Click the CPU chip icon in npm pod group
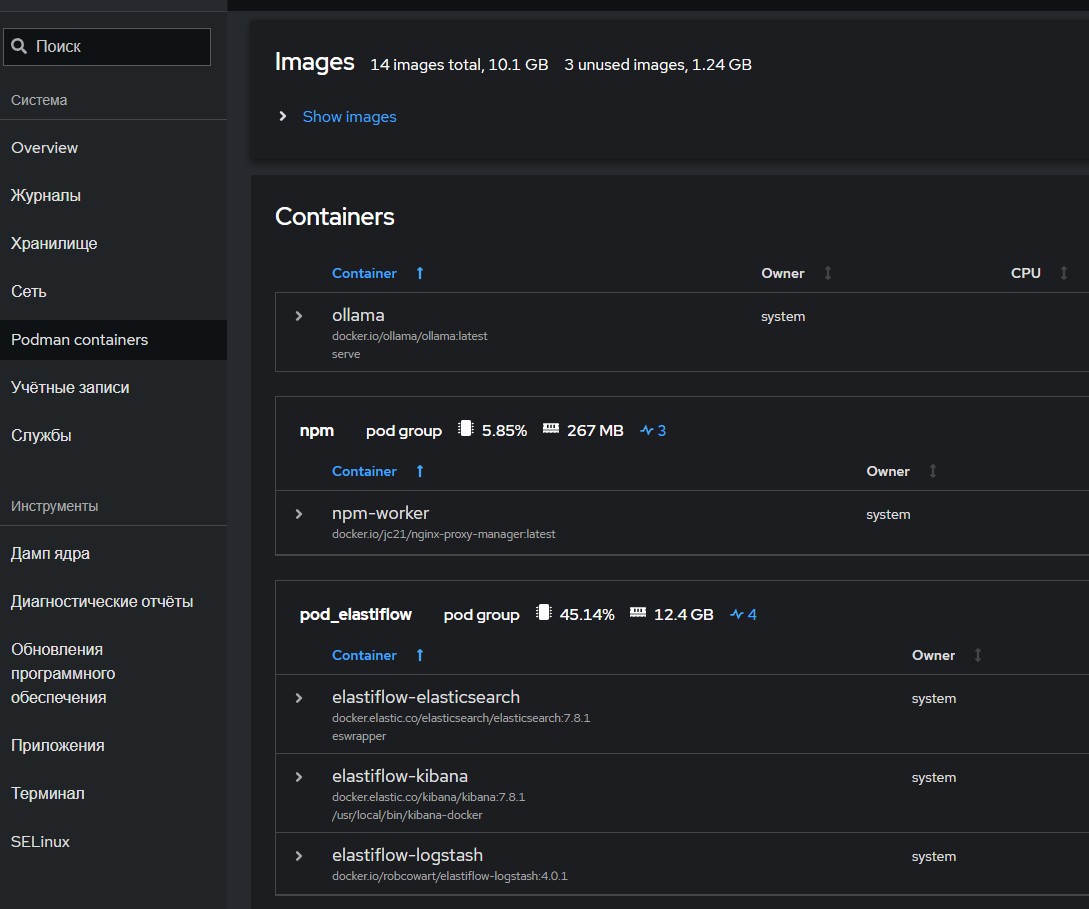The height and width of the screenshot is (909, 1089). (465, 429)
